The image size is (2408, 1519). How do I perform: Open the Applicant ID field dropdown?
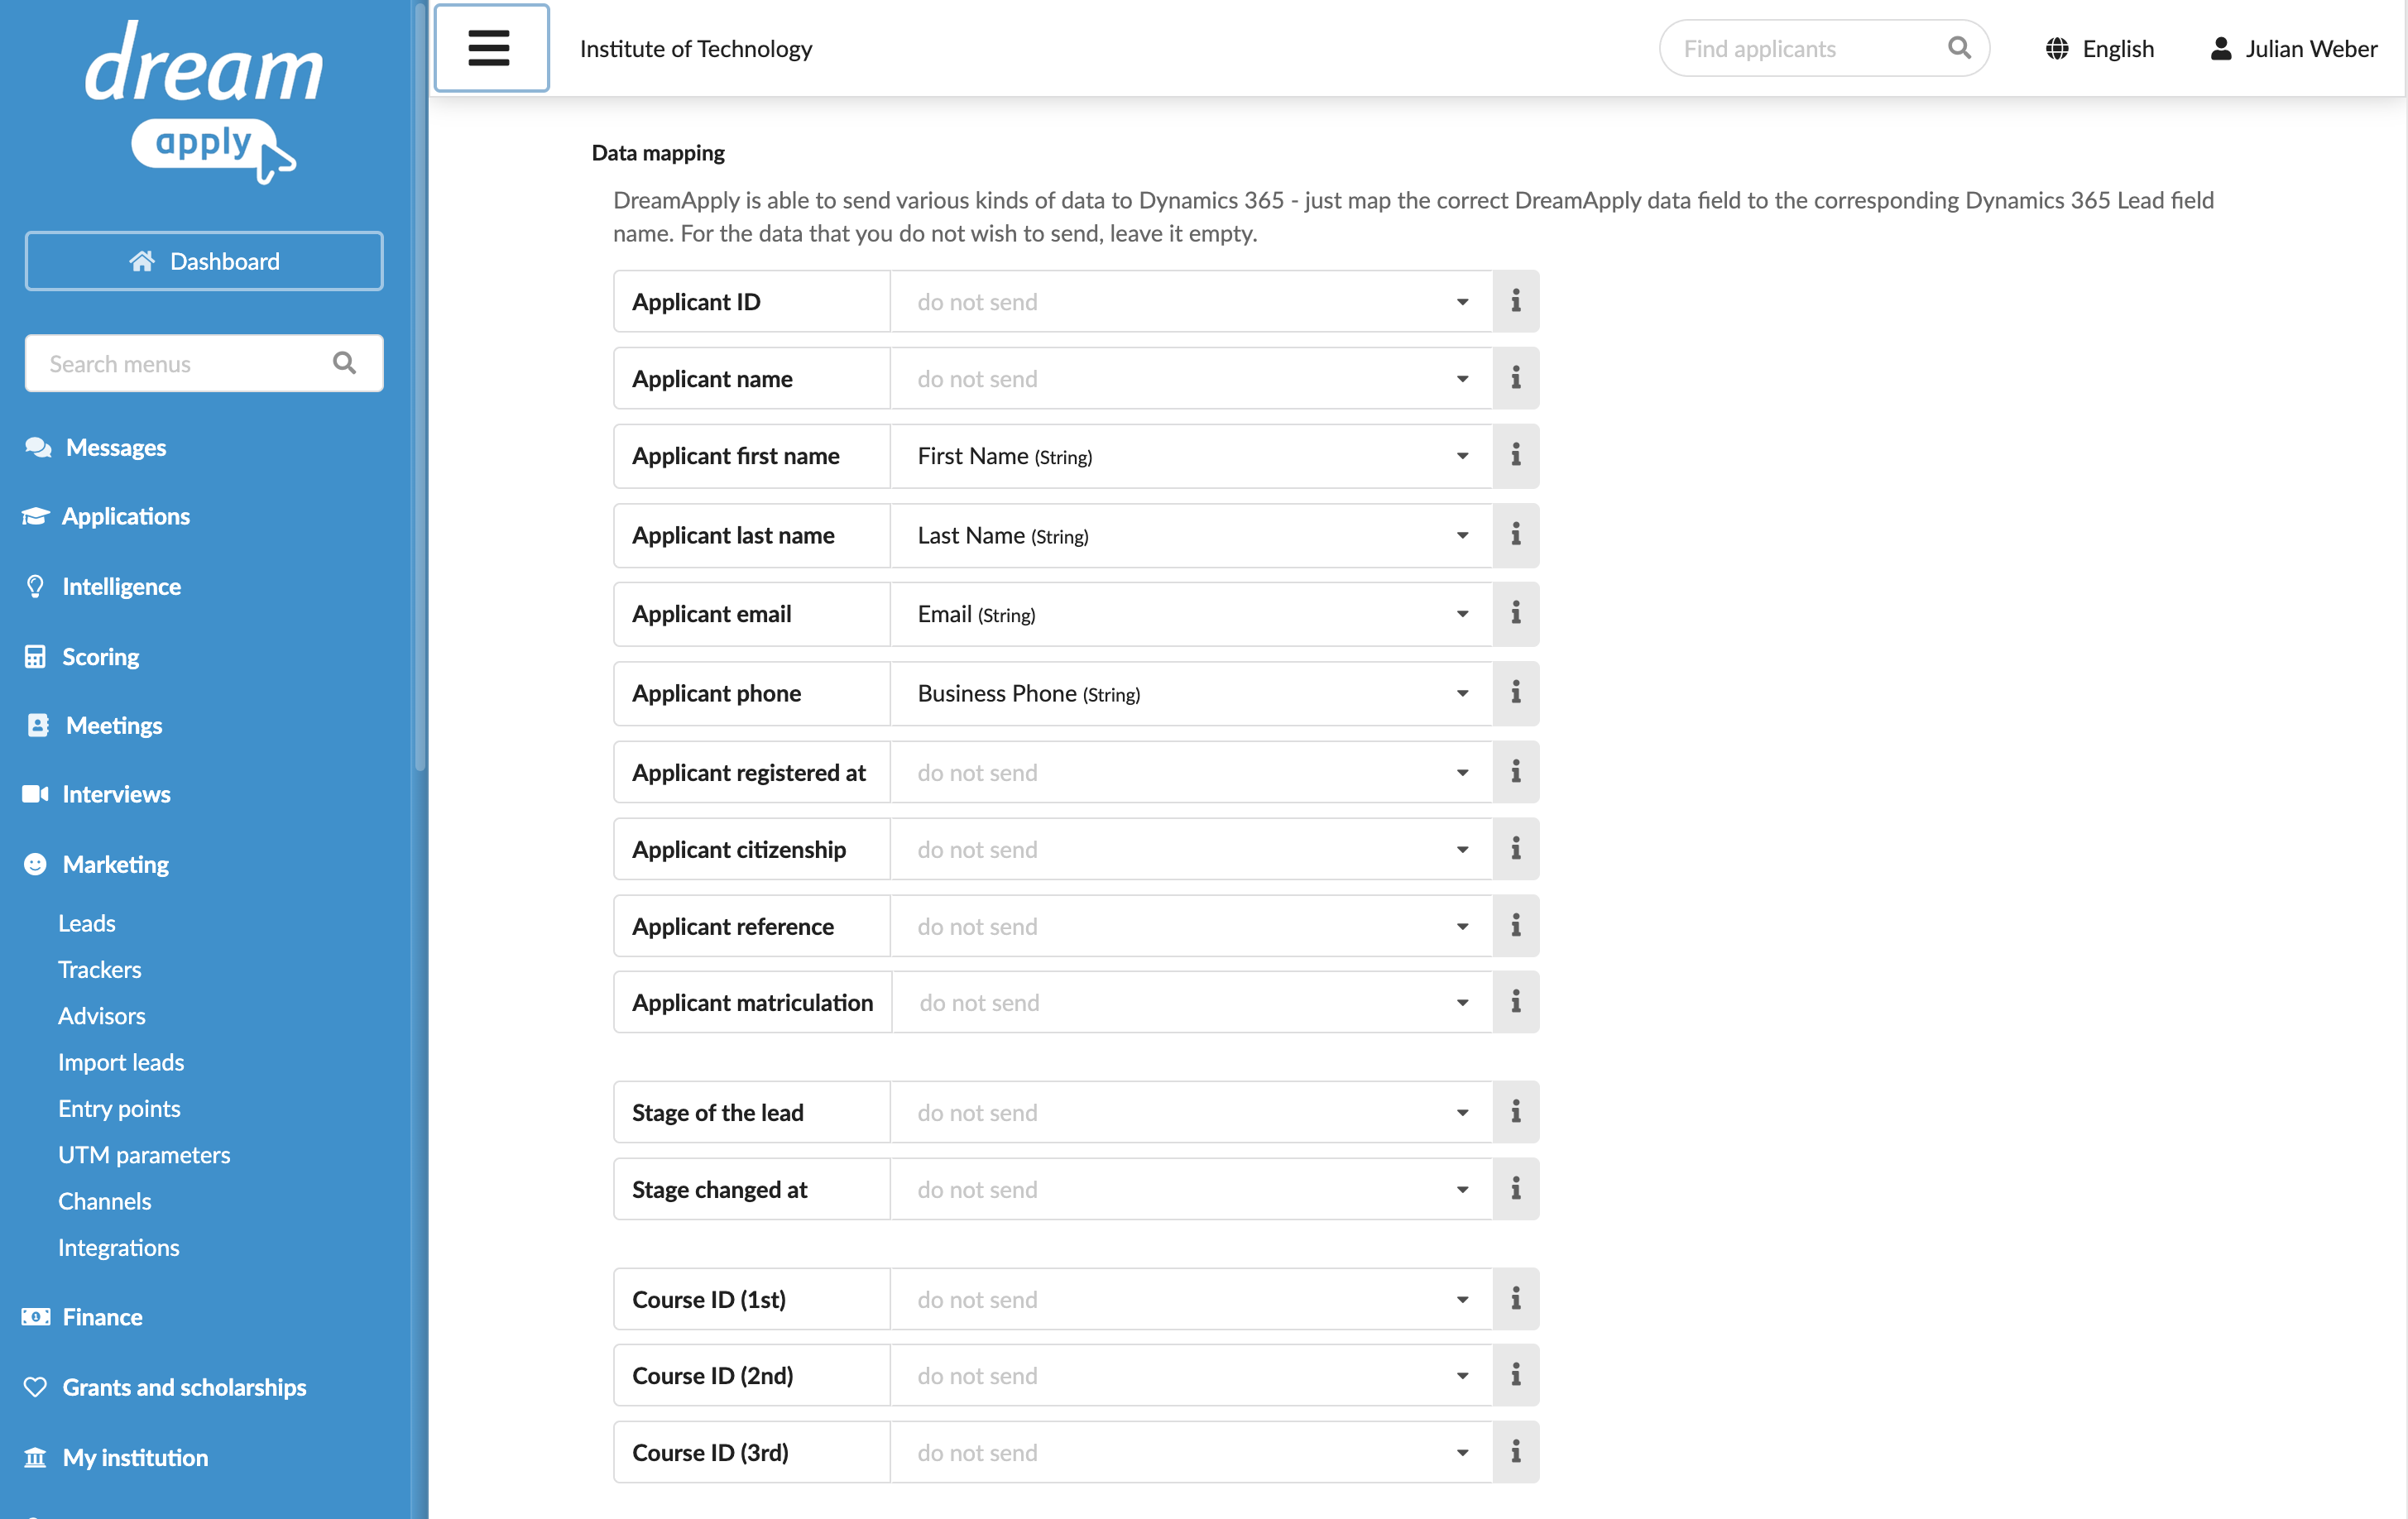1191,301
